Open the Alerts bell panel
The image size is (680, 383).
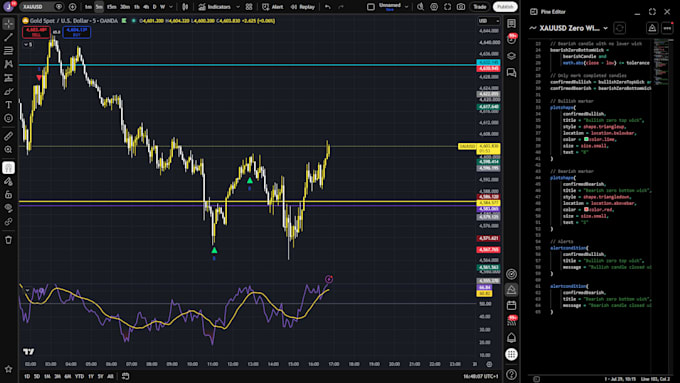pyautogui.click(x=511, y=337)
